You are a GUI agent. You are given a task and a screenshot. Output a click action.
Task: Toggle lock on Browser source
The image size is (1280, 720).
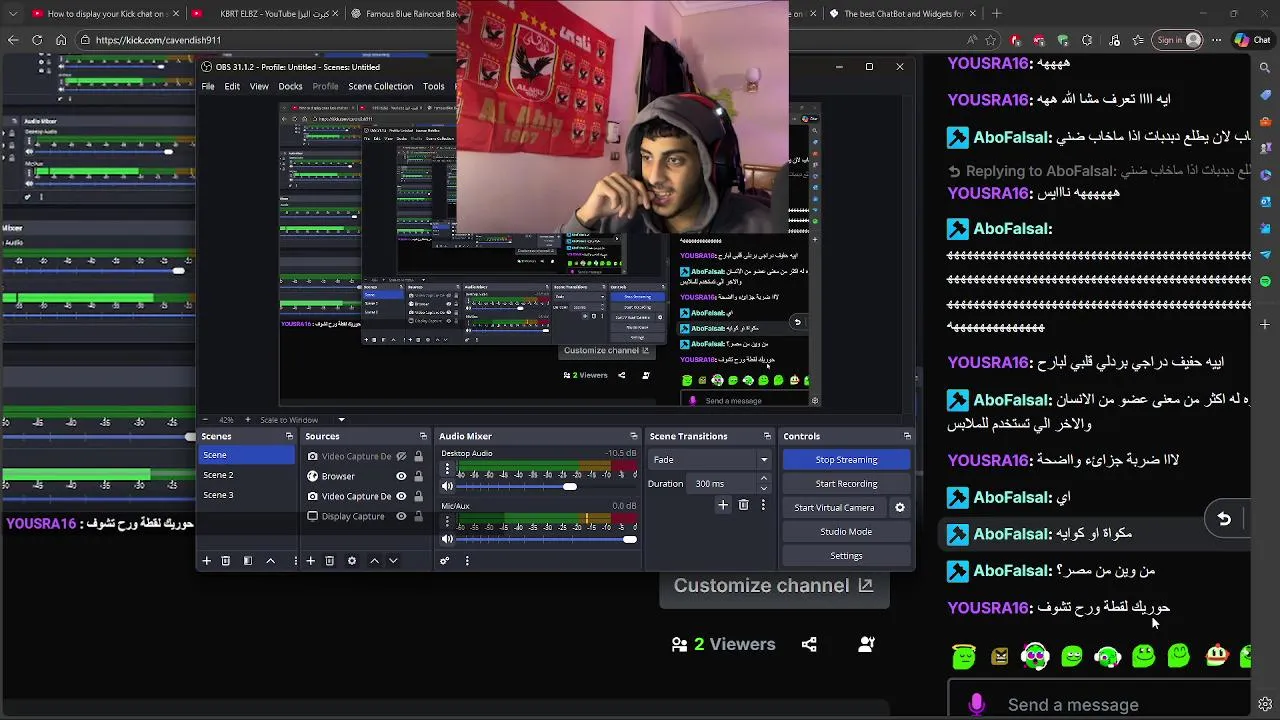(418, 477)
